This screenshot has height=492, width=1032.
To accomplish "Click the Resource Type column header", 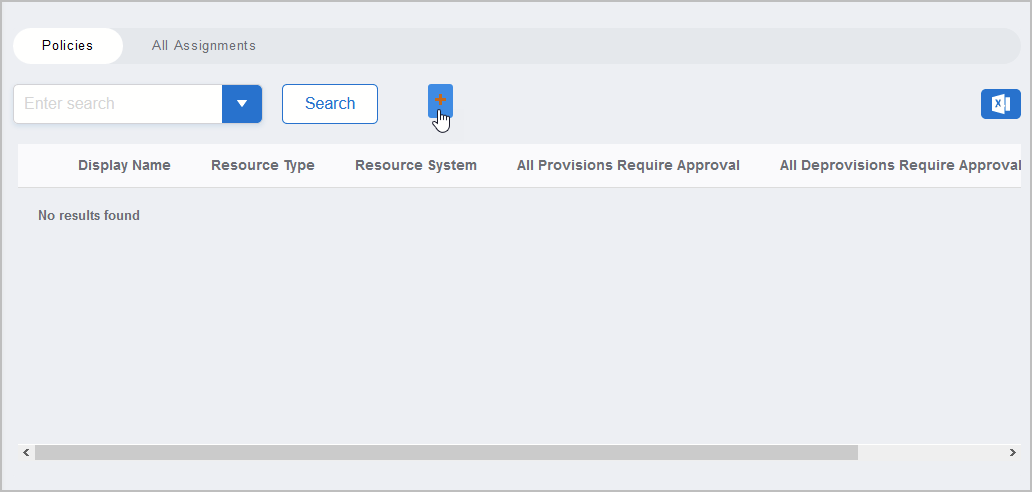I will tap(263, 166).
